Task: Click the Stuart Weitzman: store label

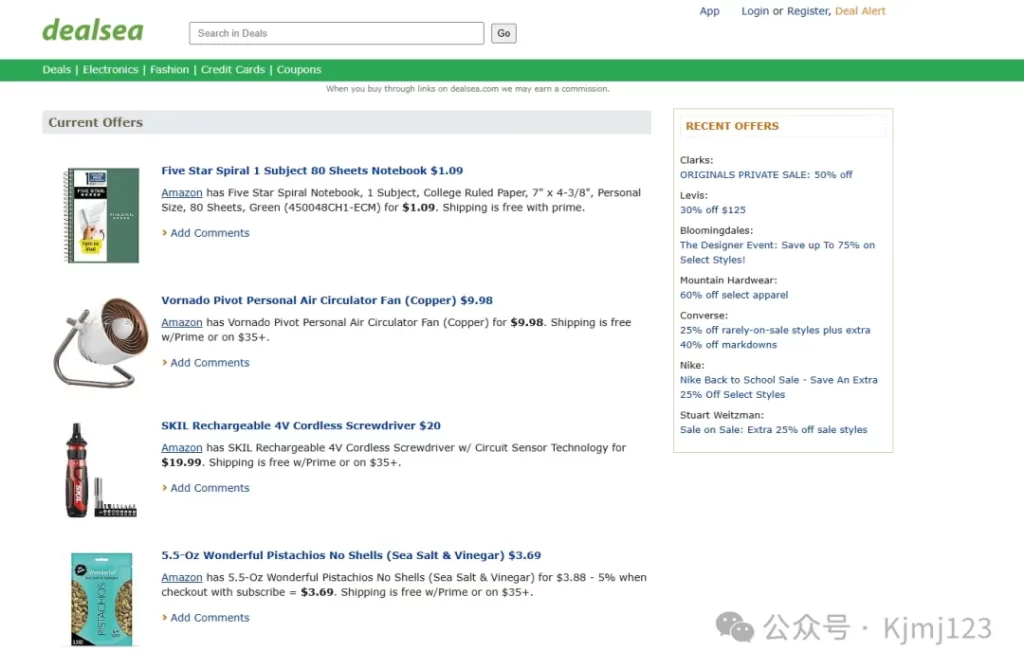Action: pos(722,416)
